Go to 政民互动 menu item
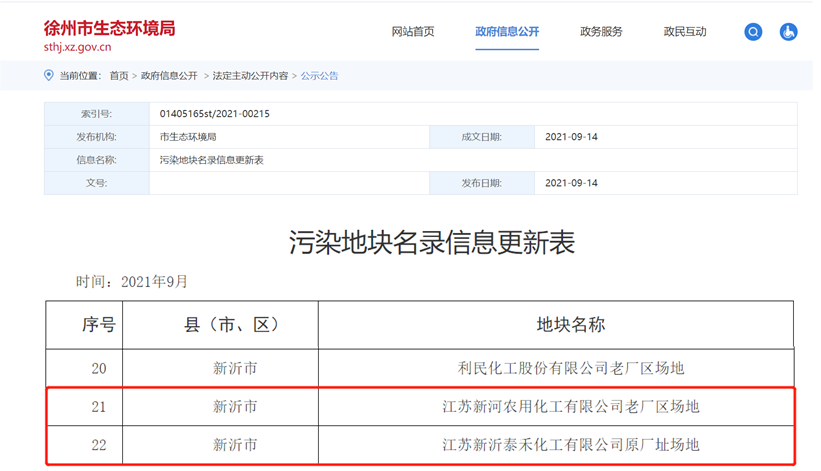 pos(685,32)
